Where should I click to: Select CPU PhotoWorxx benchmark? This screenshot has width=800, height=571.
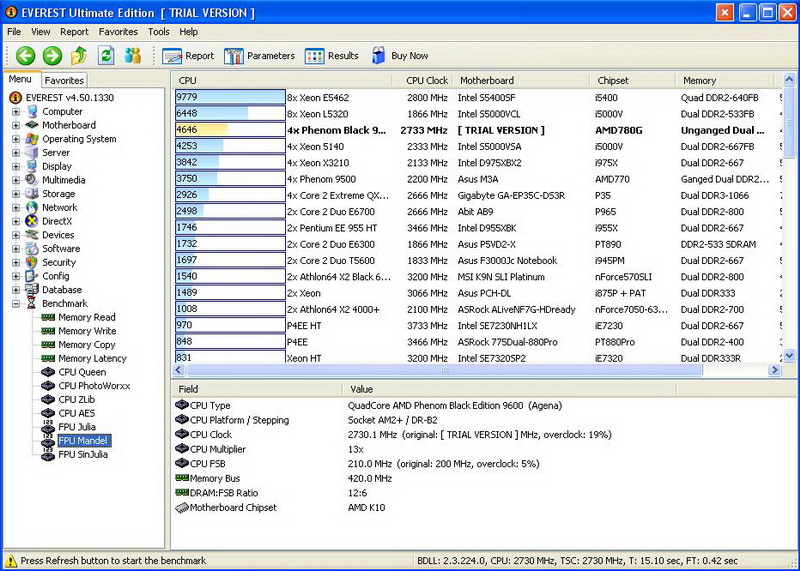[x=94, y=386]
